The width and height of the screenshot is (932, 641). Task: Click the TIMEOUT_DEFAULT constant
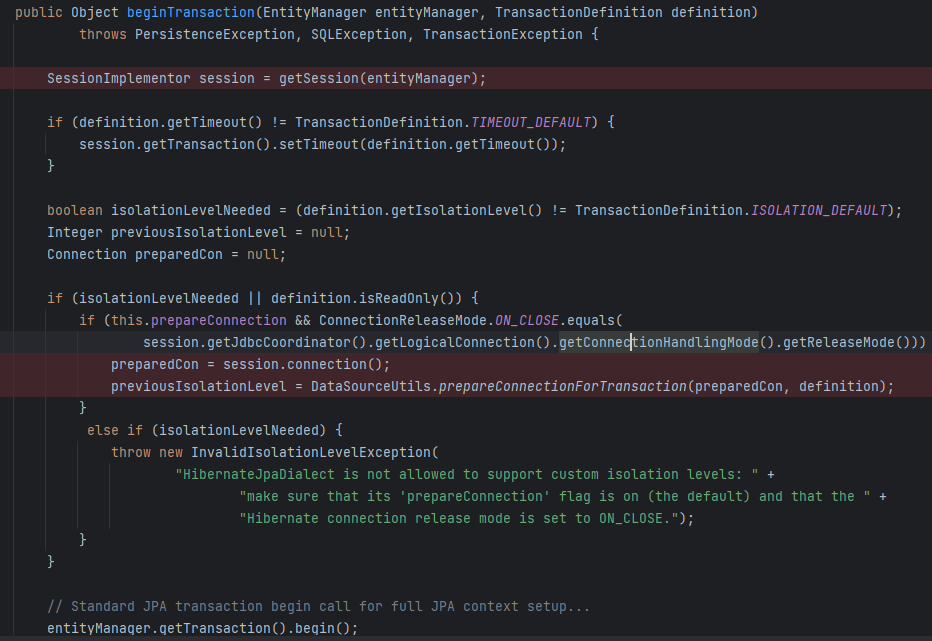coord(531,122)
